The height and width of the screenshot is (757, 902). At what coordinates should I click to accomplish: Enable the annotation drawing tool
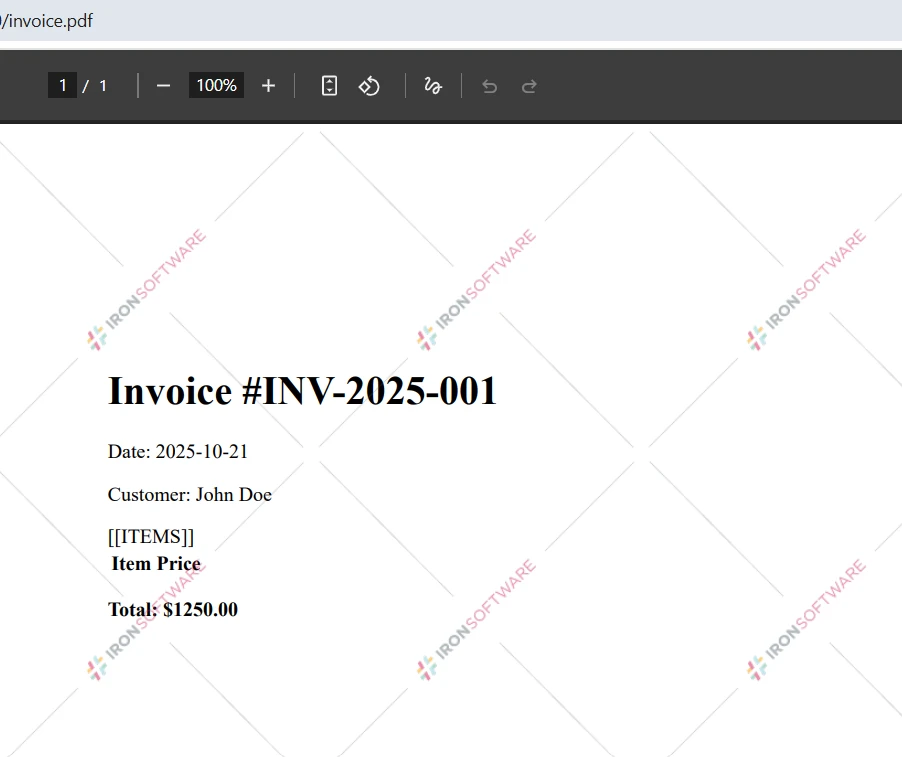[432, 86]
